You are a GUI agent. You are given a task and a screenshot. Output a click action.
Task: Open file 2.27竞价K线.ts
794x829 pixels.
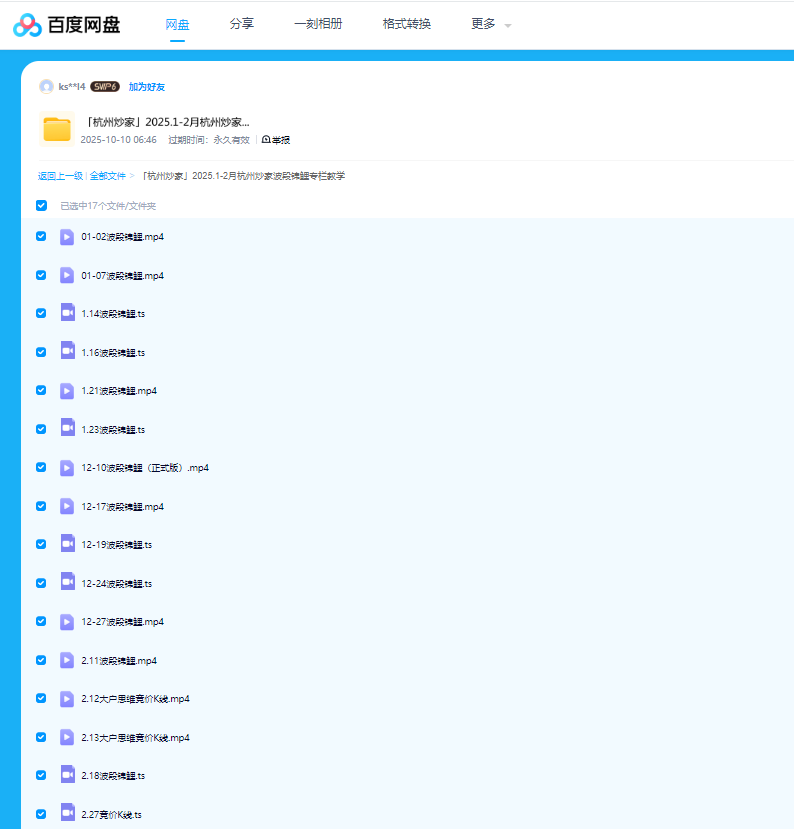112,815
